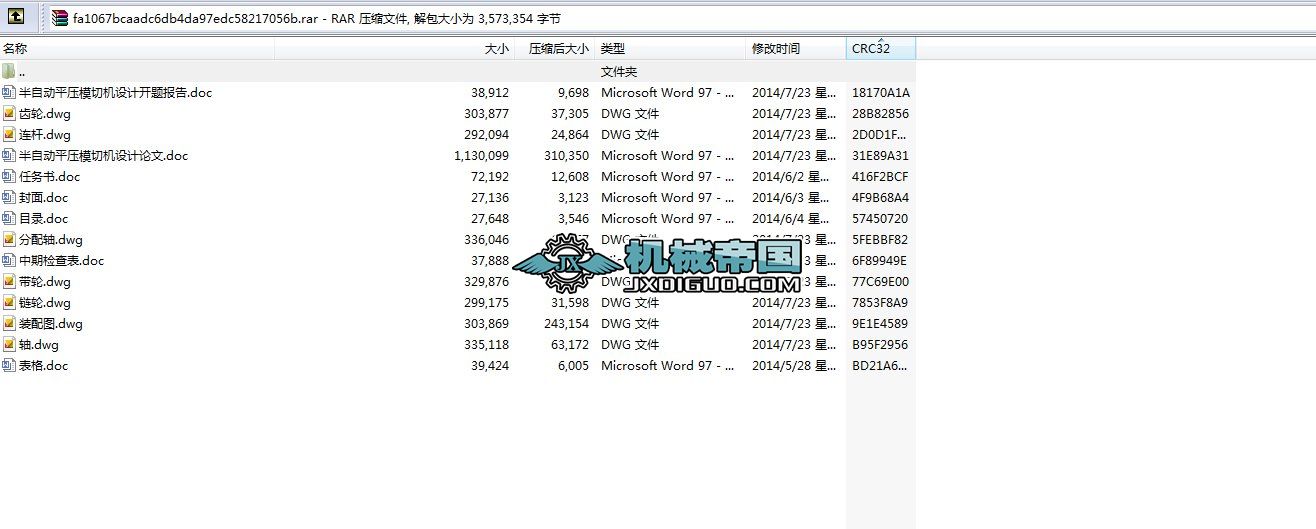Click size value 72,192

click(490, 176)
